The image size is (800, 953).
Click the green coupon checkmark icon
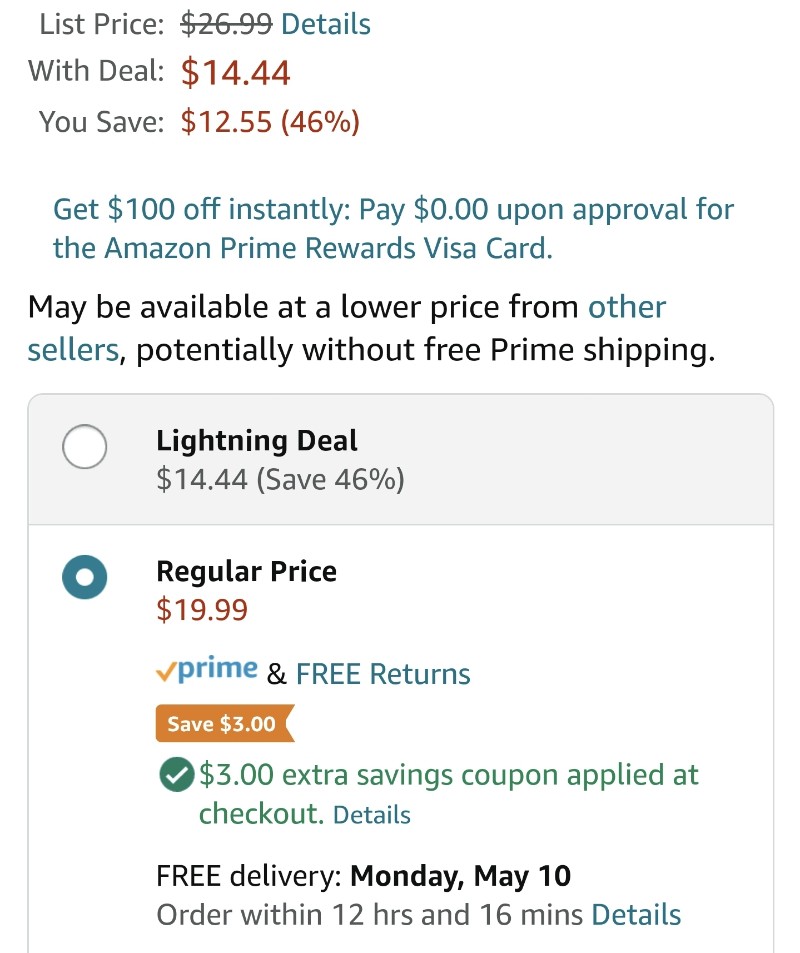176,775
